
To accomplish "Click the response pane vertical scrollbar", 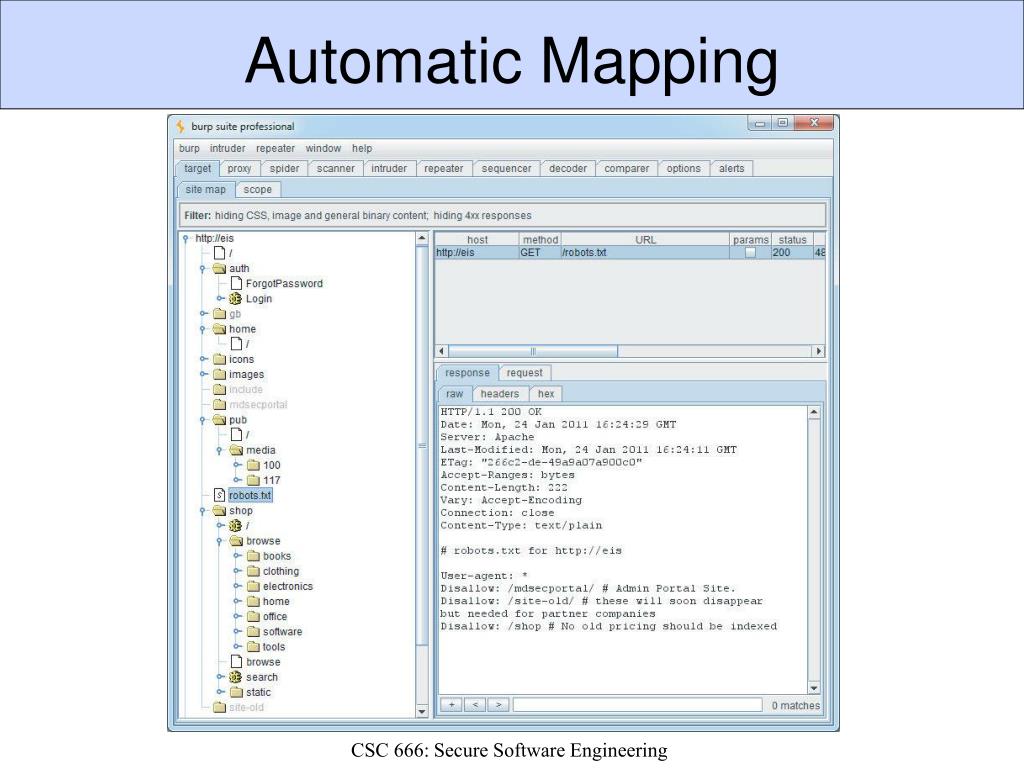I will 814,550.
